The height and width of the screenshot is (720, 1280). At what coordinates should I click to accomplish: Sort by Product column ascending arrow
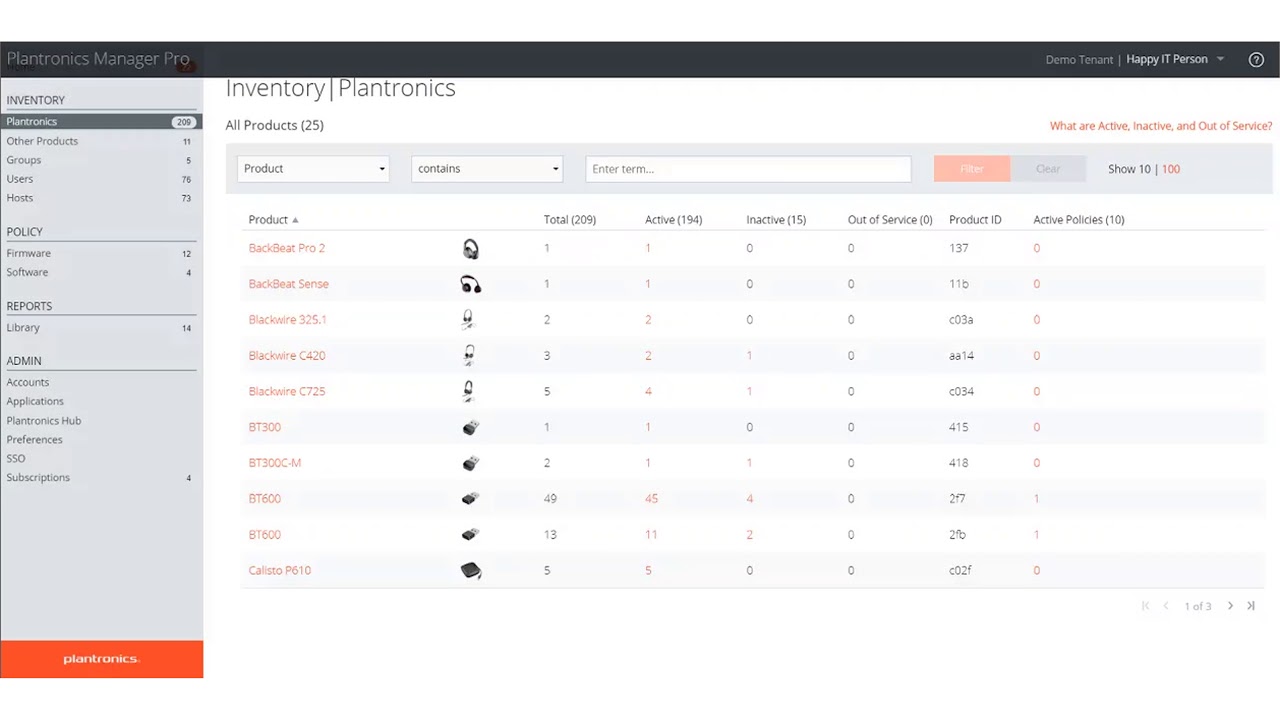coord(295,220)
